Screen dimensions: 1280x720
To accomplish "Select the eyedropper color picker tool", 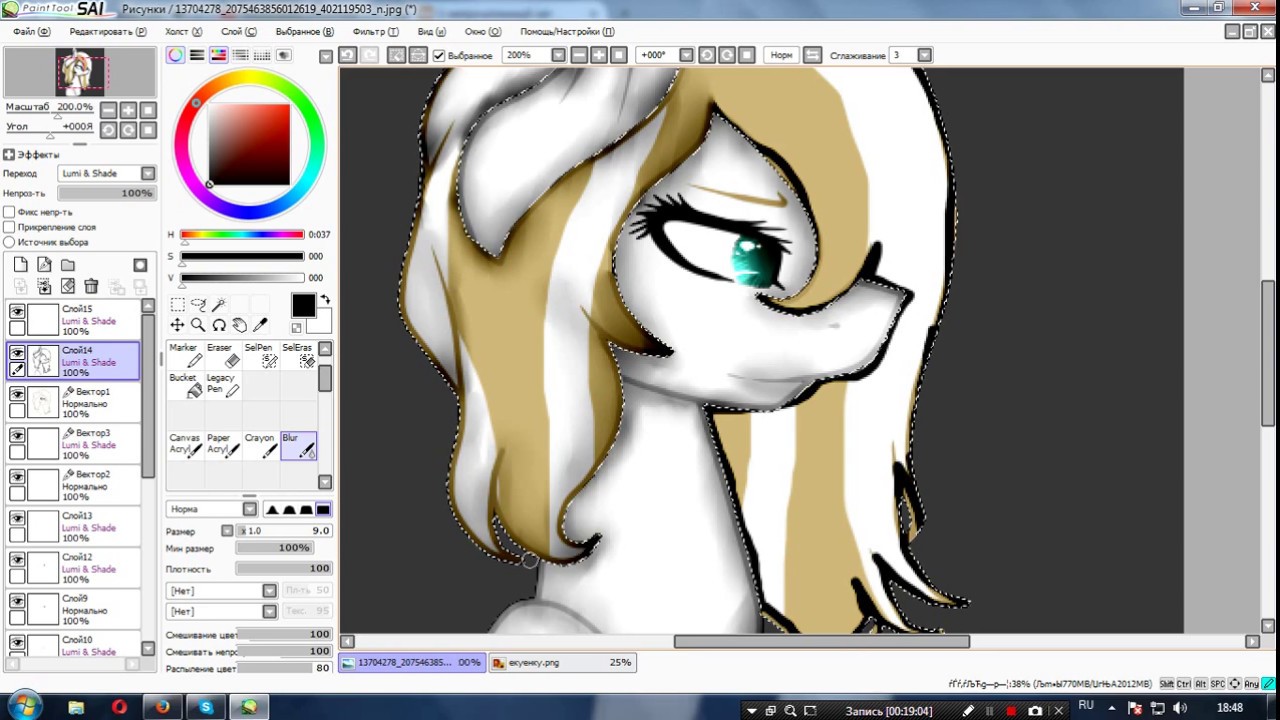I will (x=261, y=325).
